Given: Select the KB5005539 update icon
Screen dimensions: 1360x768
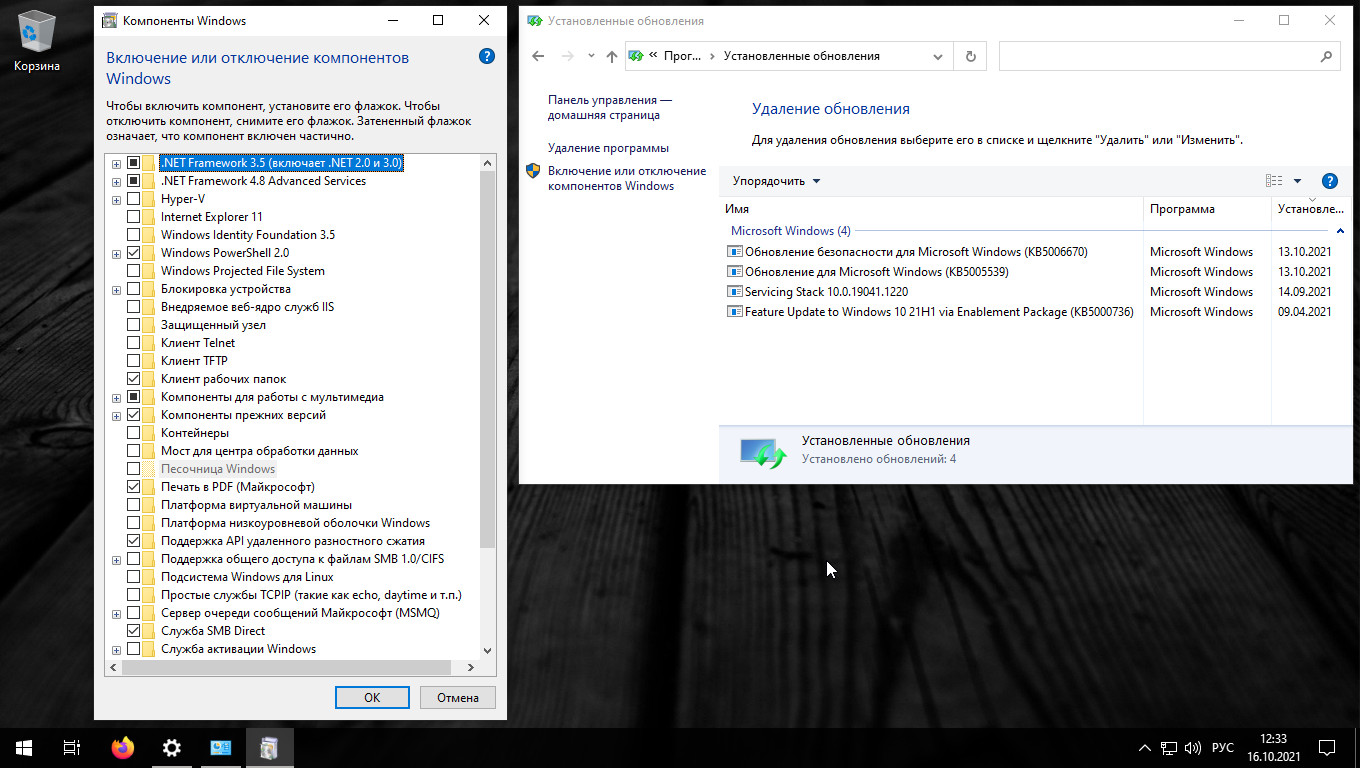Looking at the screenshot, I should pos(735,272).
